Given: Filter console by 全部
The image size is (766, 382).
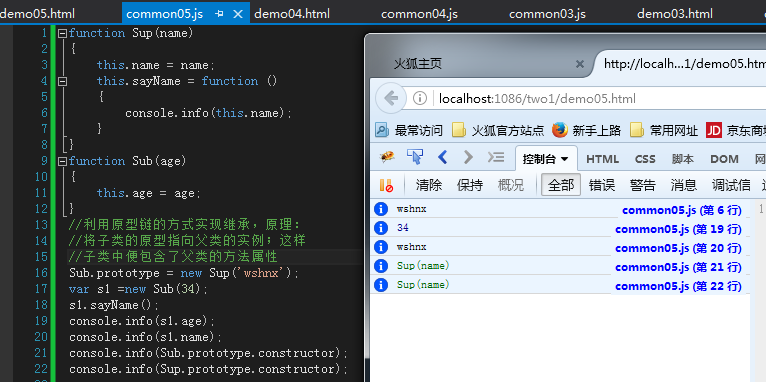Looking at the screenshot, I should click(x=561, y=185).
